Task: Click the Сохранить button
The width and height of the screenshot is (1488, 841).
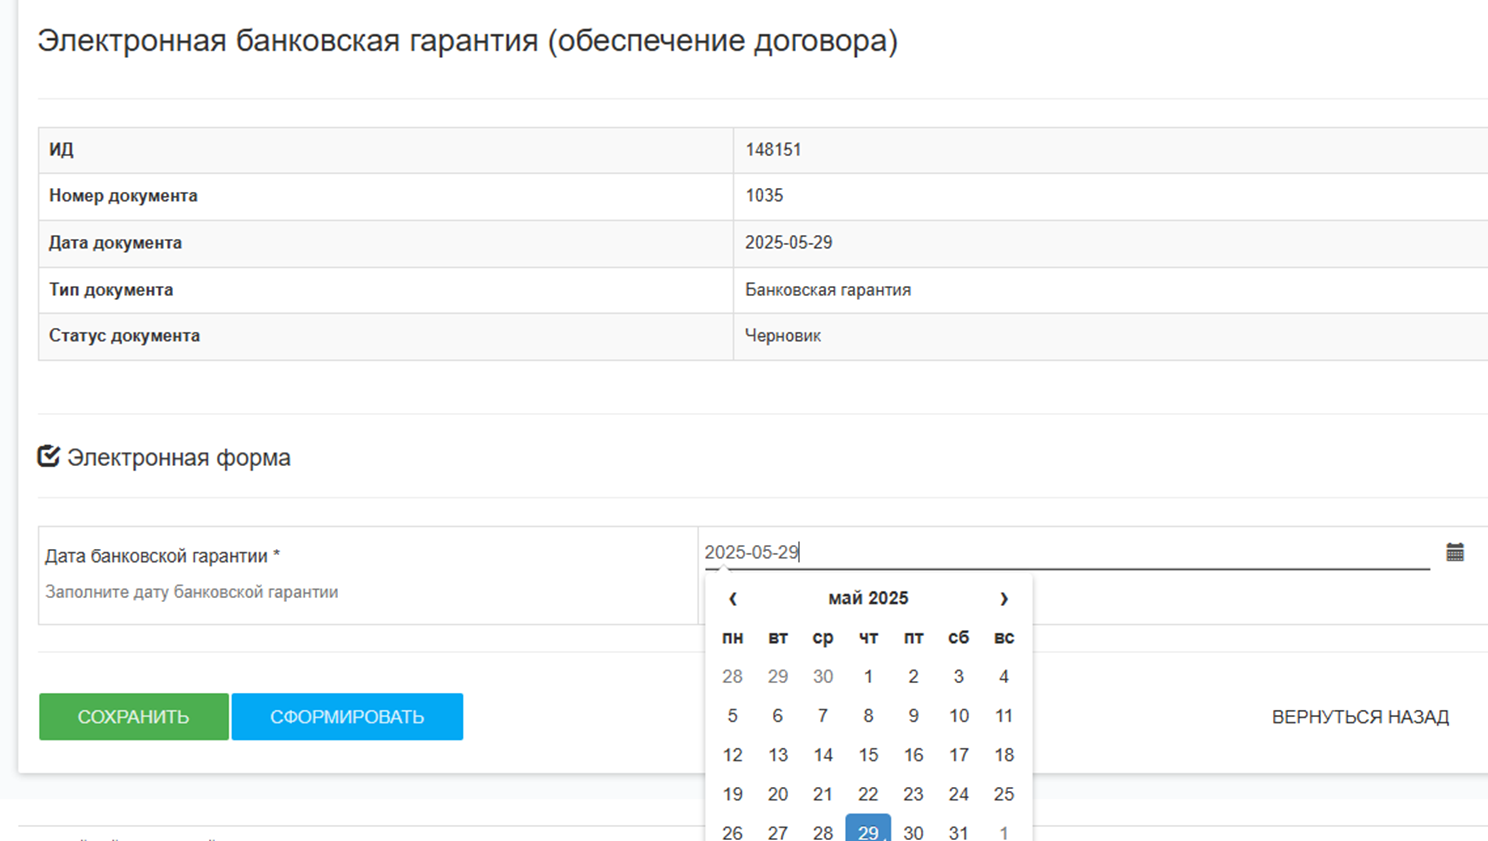Action: point(134,716)
